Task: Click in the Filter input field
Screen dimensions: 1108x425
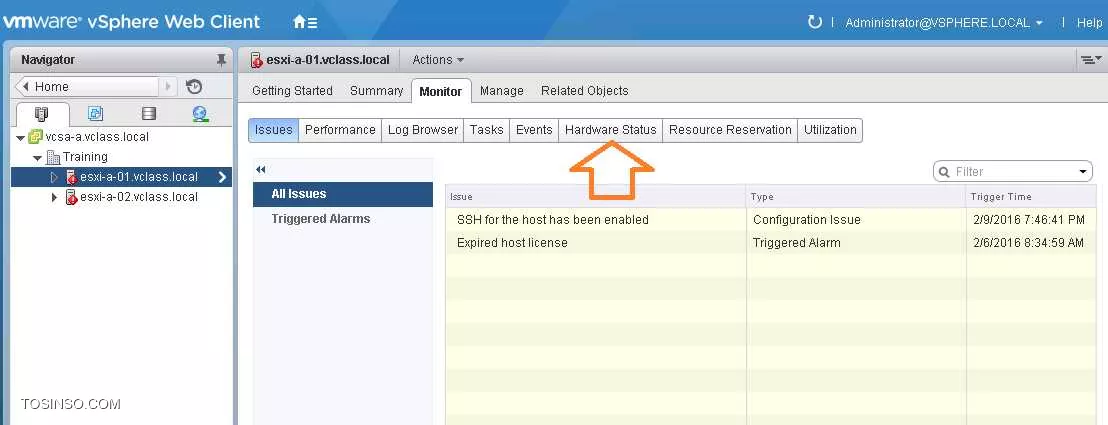Action: pos(1013,172)
